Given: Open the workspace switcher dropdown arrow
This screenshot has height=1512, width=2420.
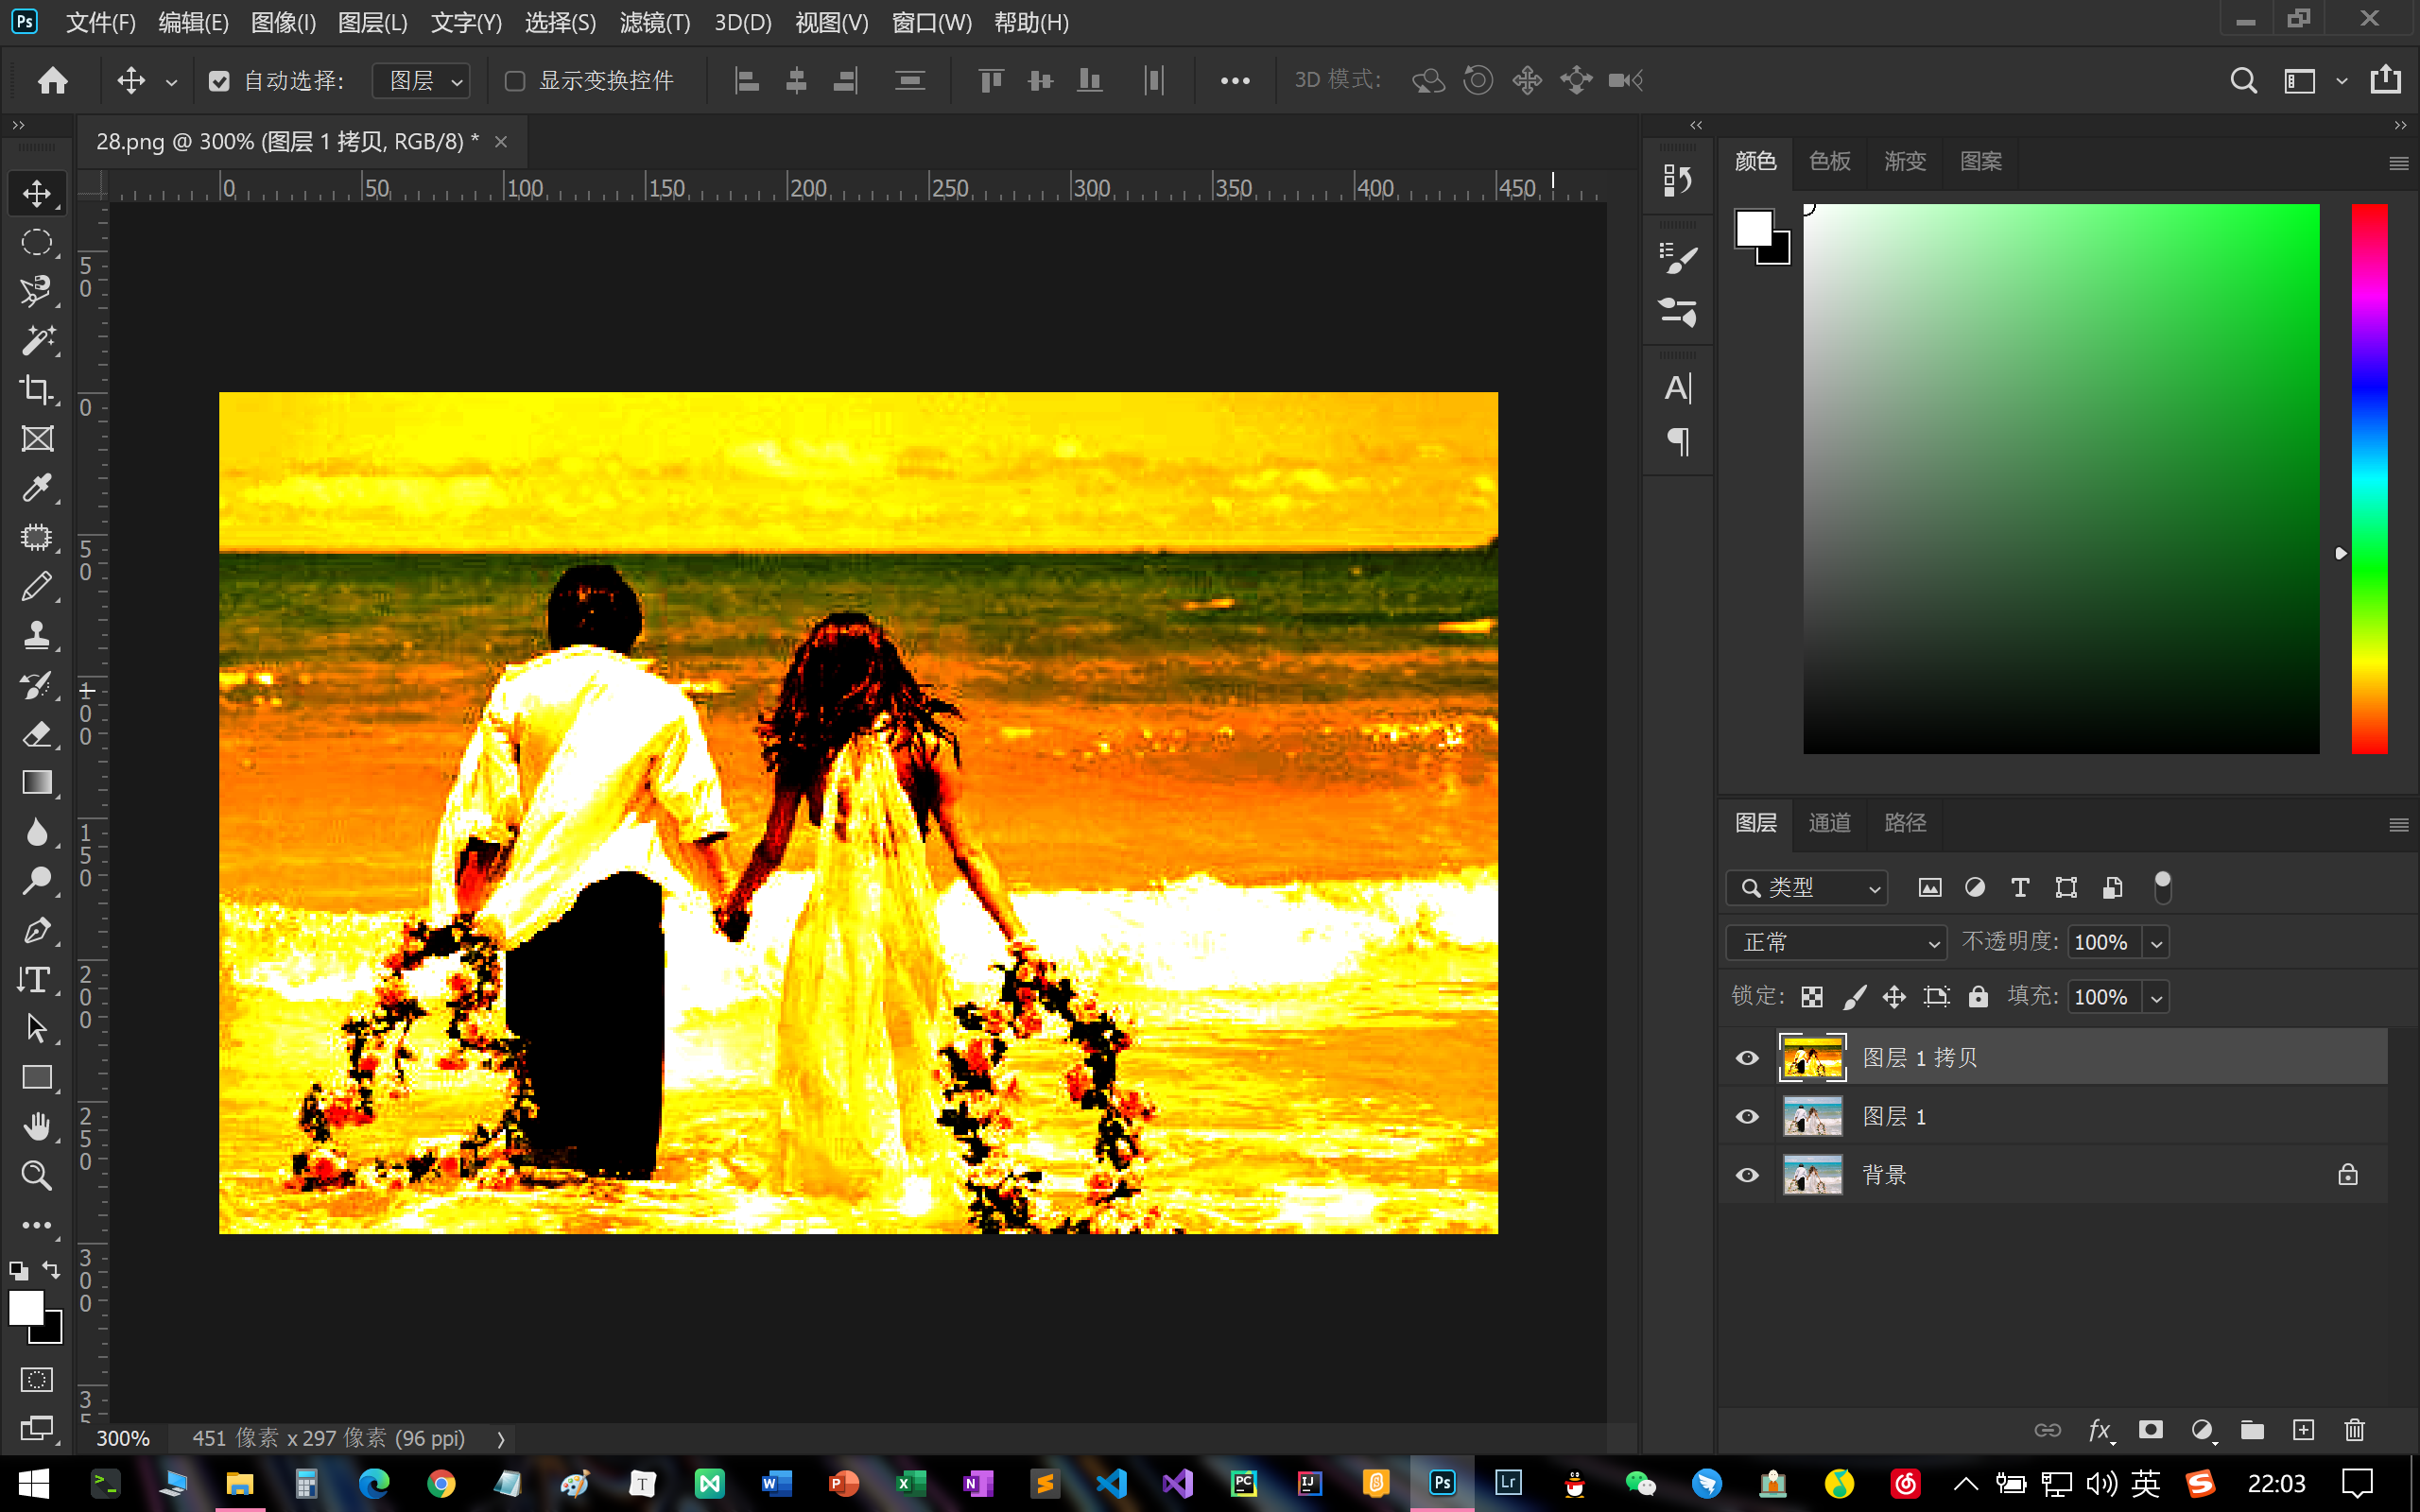Looking at the screenshot, I should click(x=2341, y=81).
